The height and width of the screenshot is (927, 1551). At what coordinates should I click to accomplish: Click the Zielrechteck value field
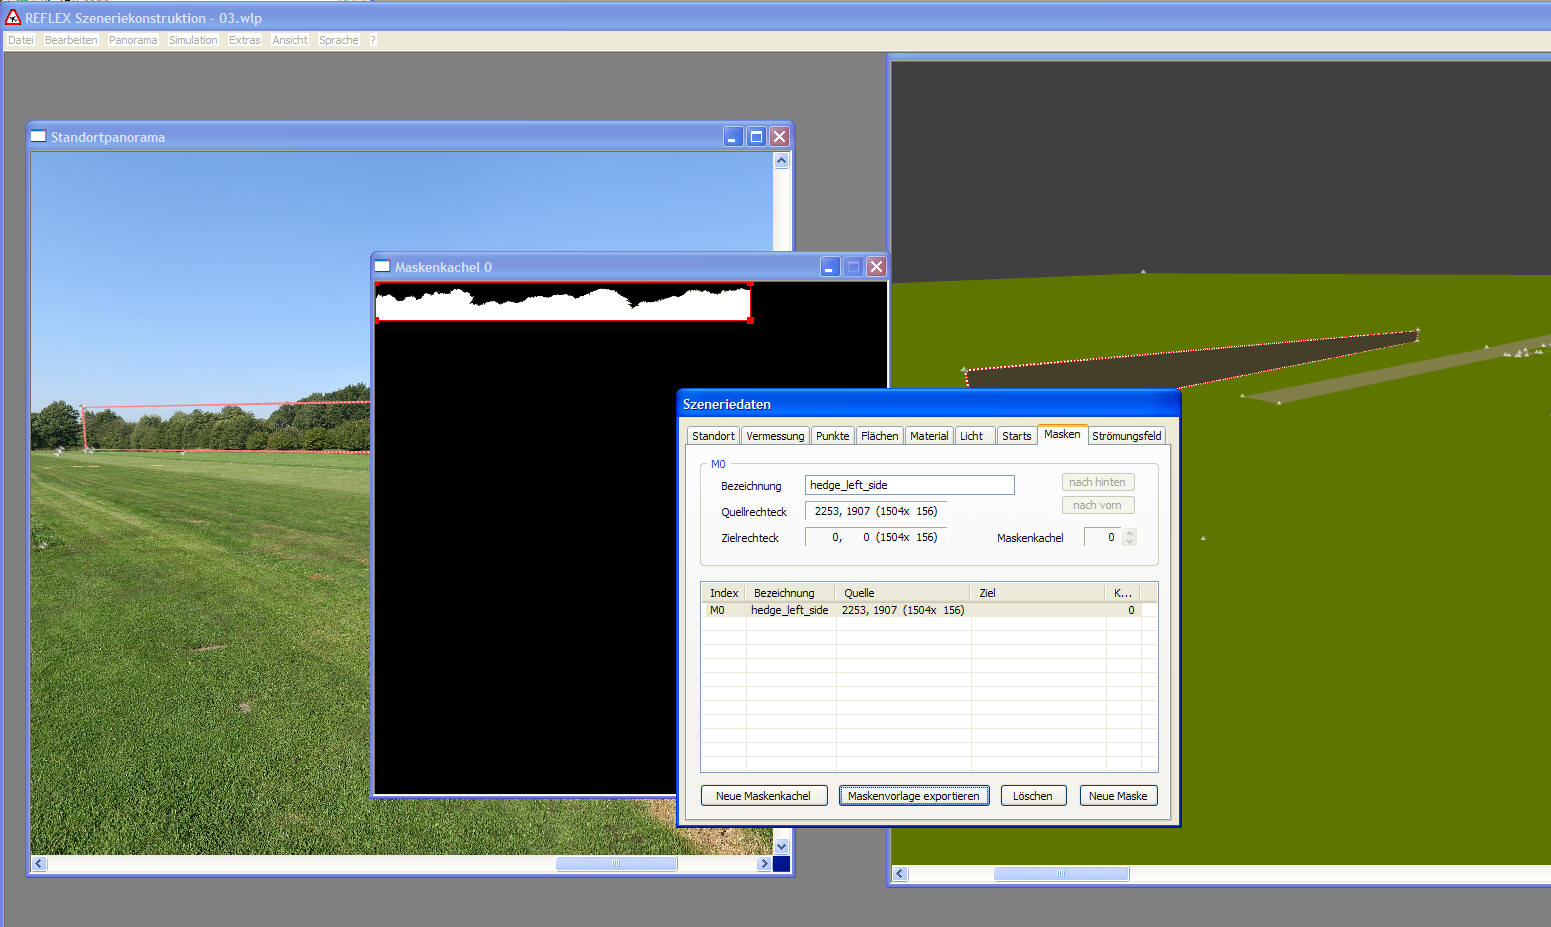pos(876,537)
